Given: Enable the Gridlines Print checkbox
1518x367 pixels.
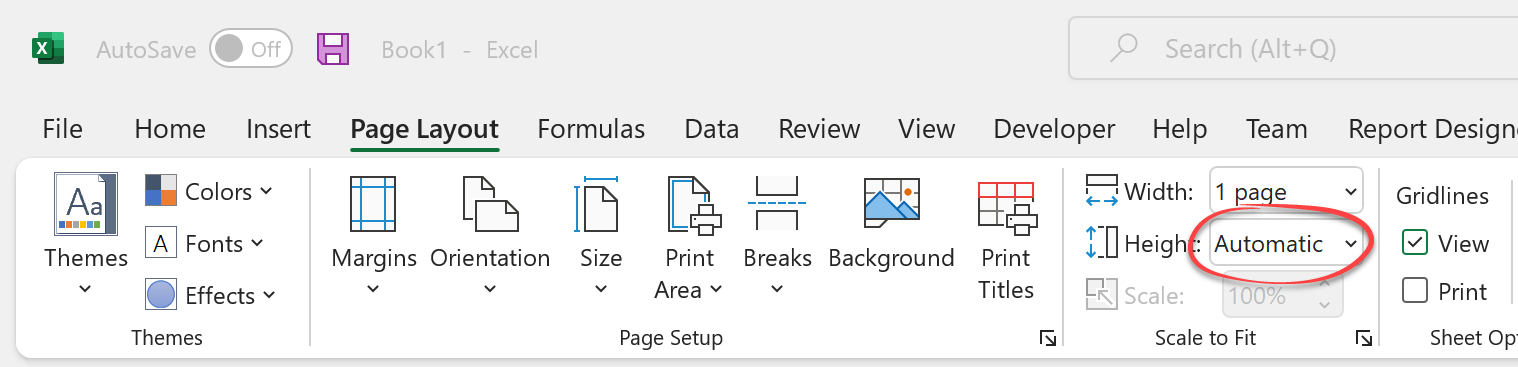Looking at the screenshot, I should coord(1415,291).
